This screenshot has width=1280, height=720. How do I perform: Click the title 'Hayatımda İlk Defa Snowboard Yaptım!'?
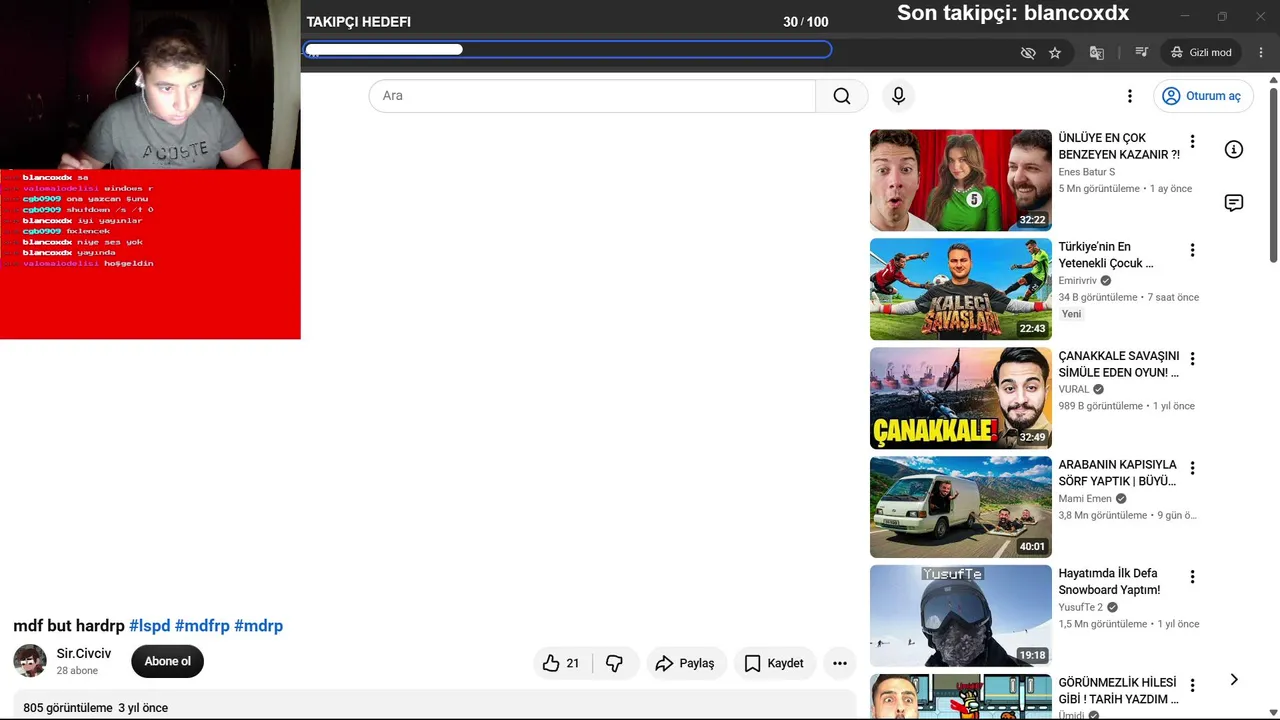pyautogui.click(x=1109, y=582)
